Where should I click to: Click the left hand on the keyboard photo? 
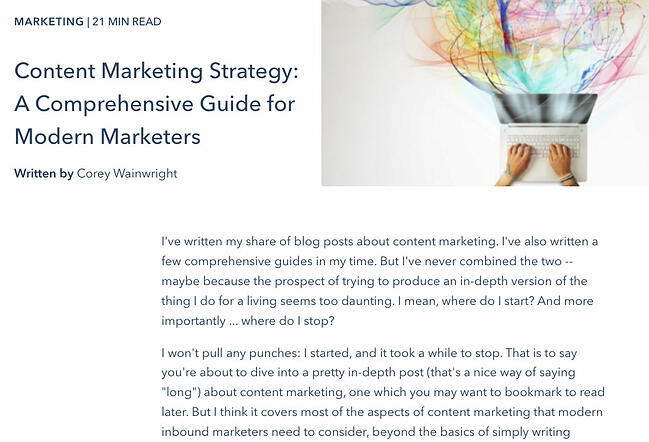tap(516, 161)
